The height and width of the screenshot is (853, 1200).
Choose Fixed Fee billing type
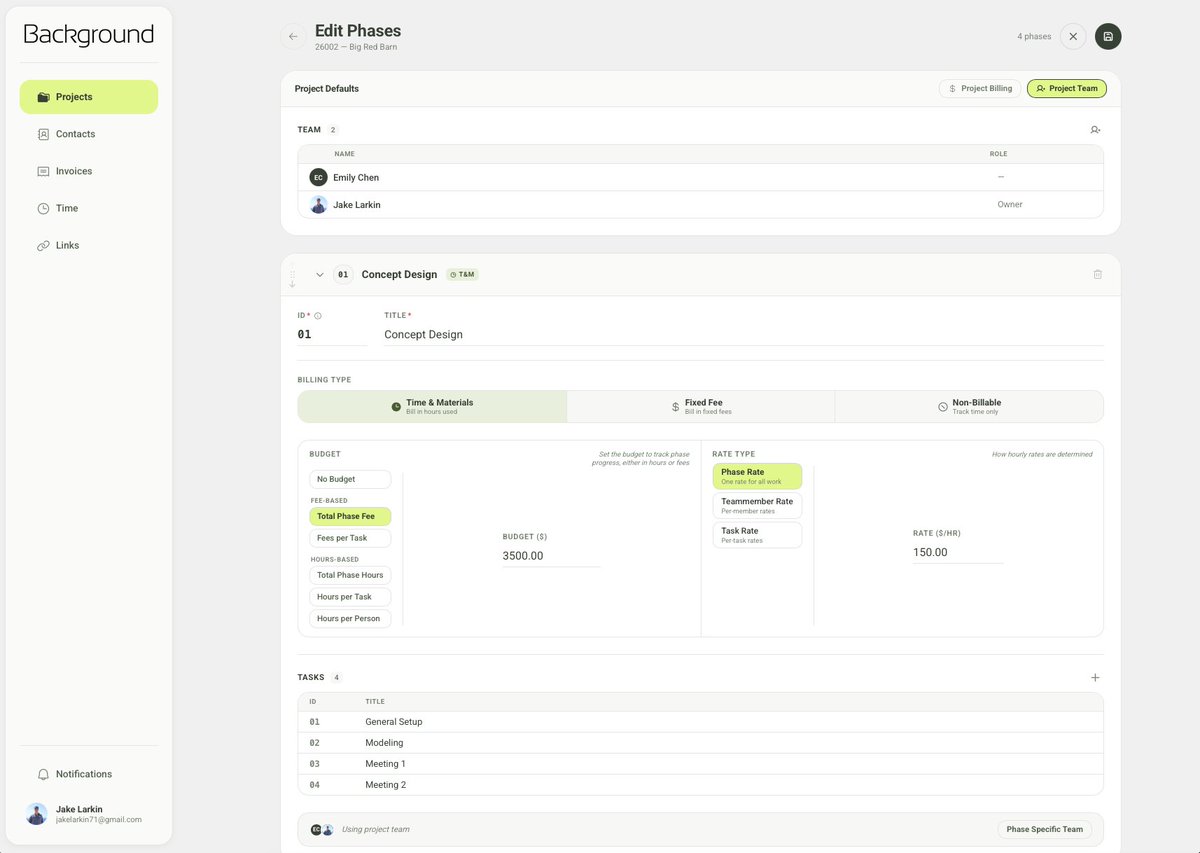[x=701, y=406]
